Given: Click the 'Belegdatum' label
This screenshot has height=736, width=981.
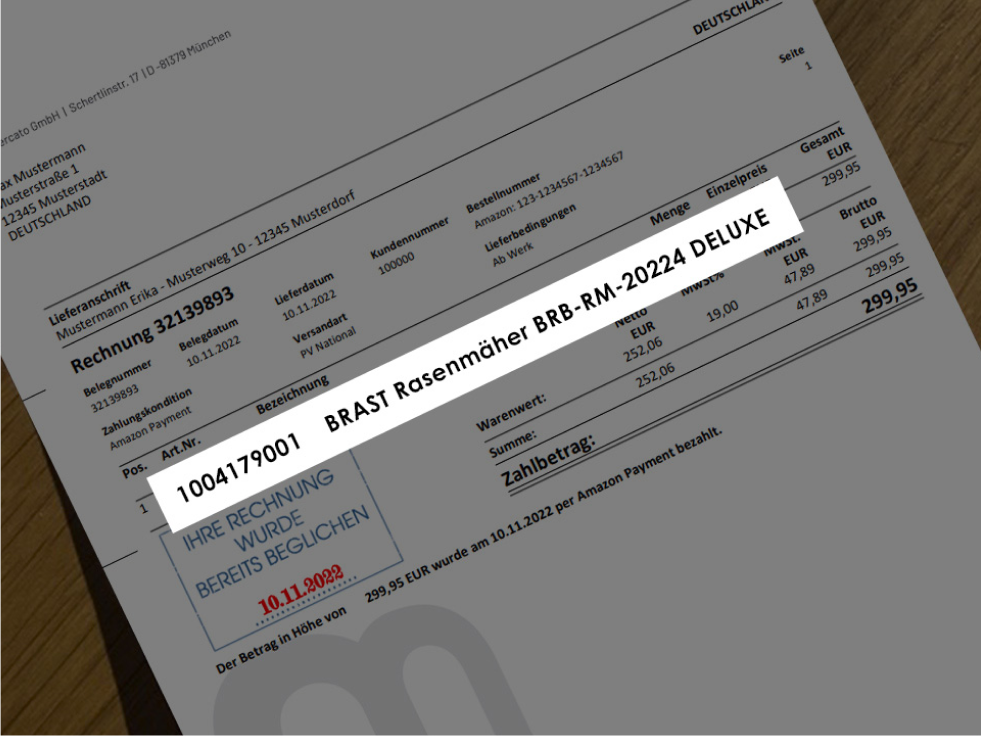Looking at the screenshot, I should [208, 335].
